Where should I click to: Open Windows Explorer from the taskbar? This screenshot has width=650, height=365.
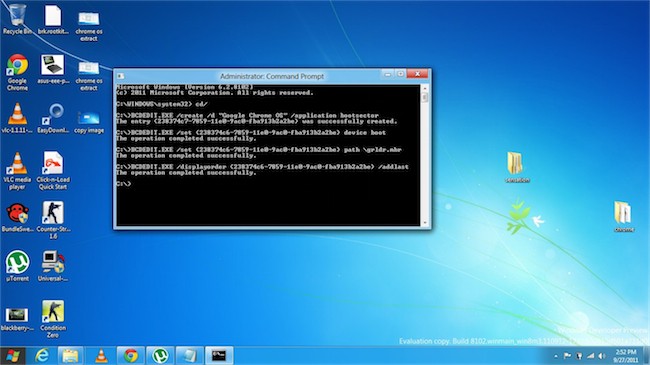(x=70, y=355)
